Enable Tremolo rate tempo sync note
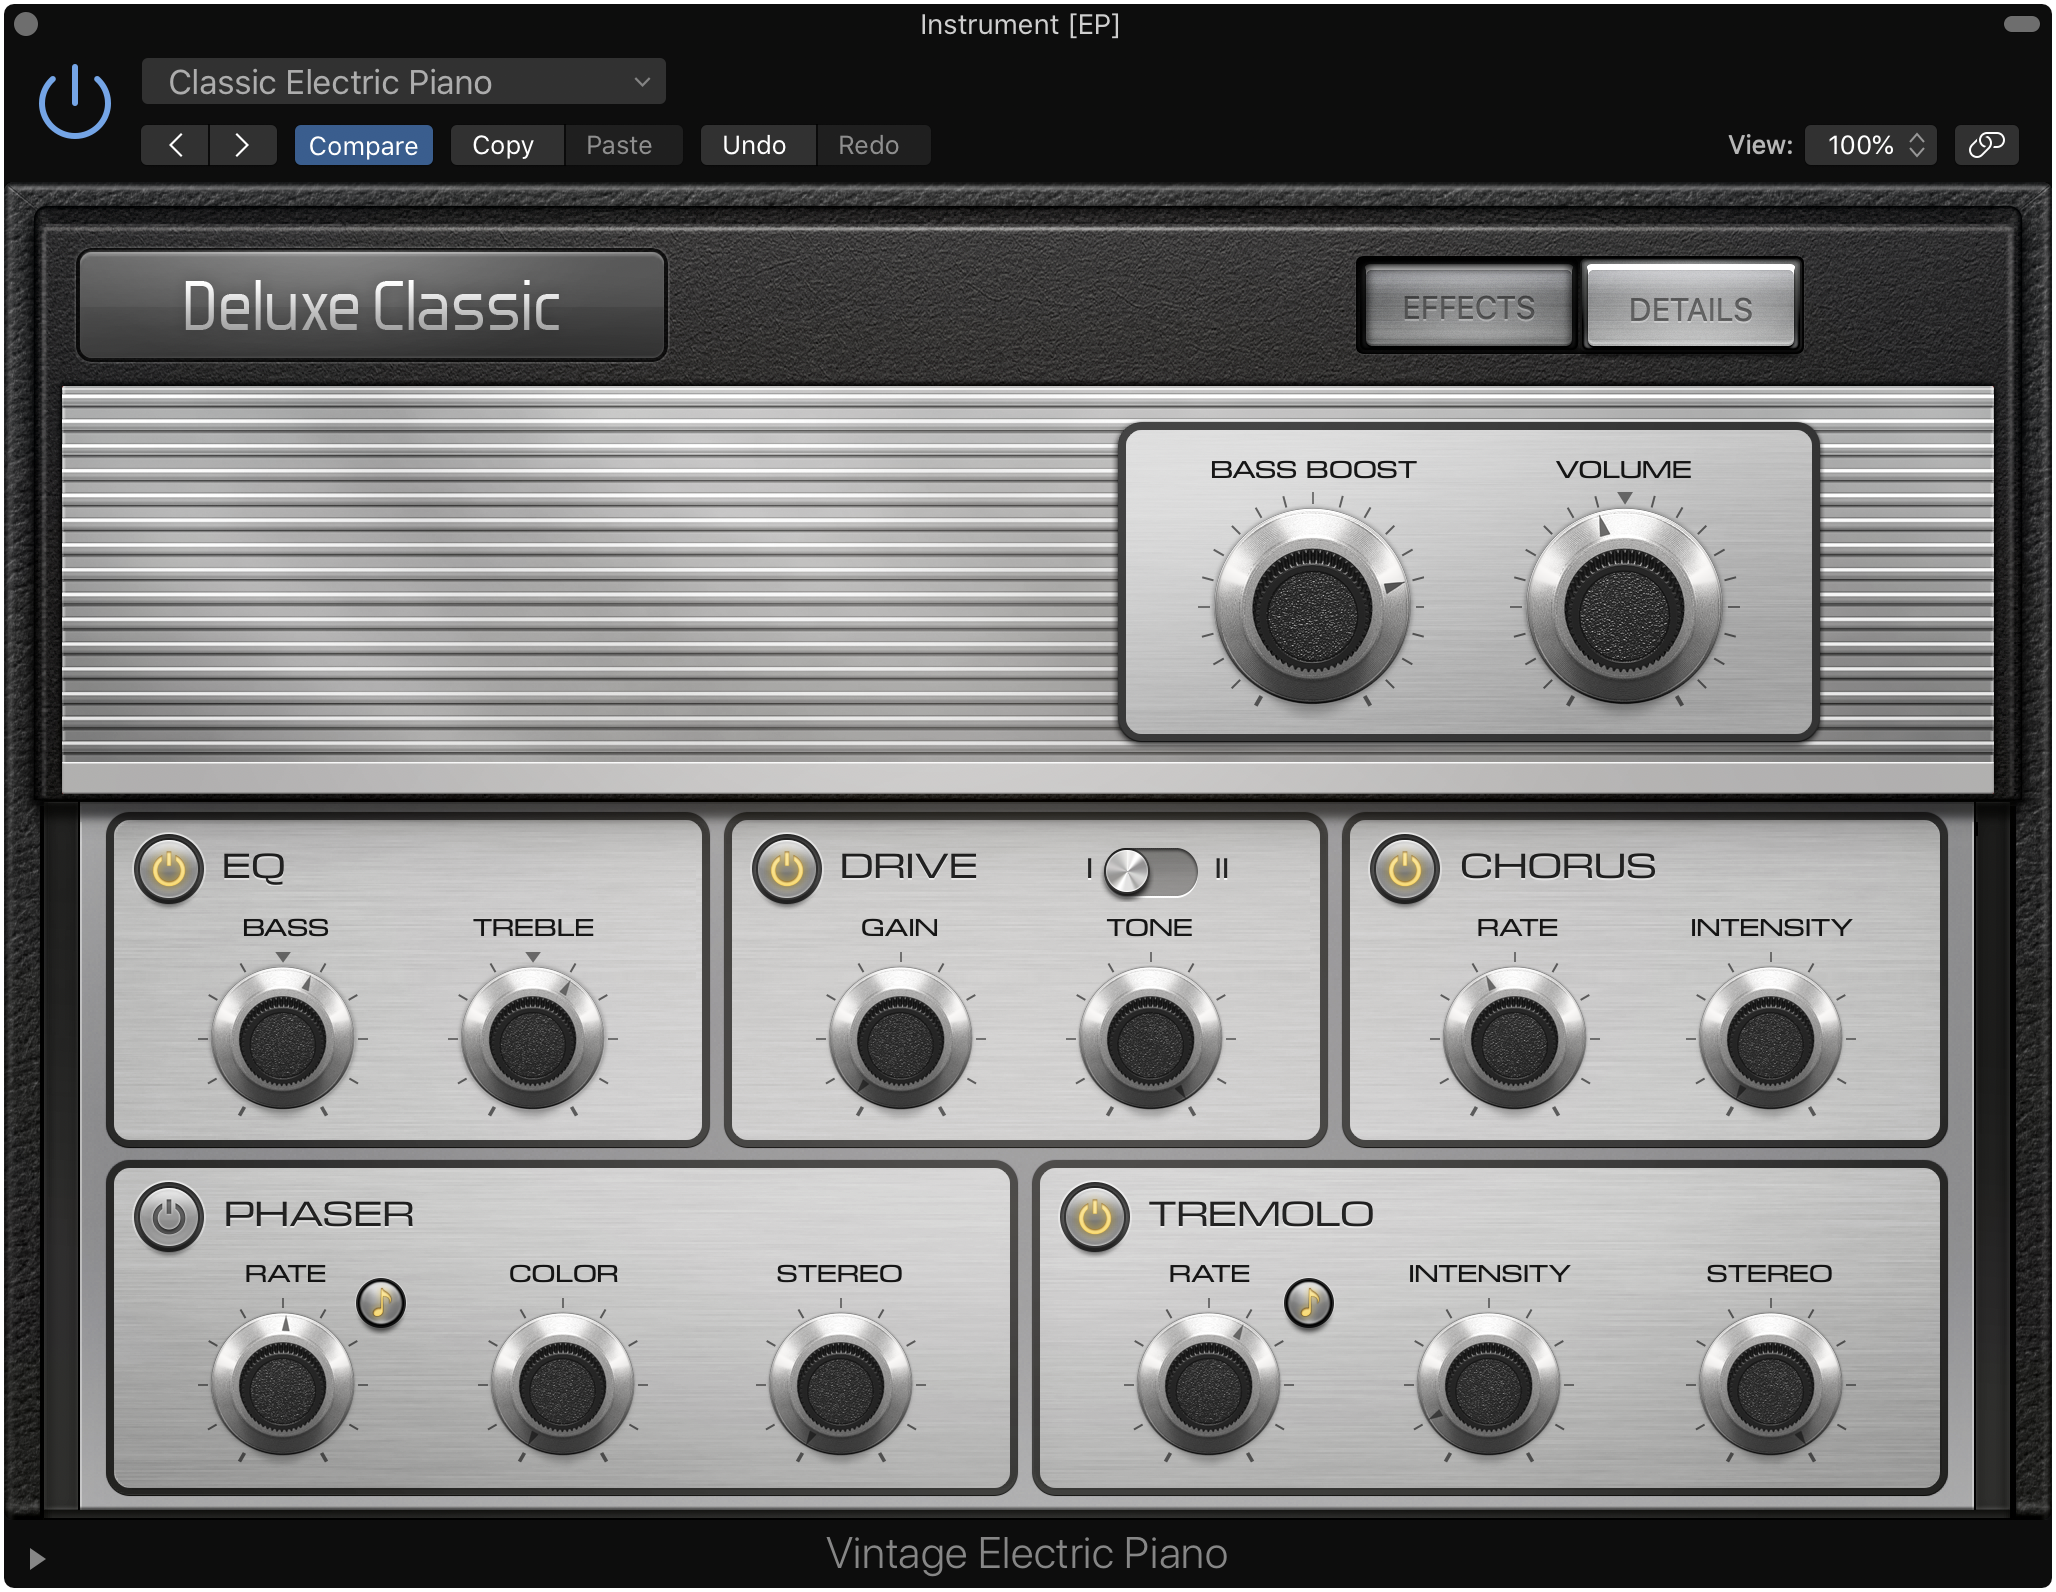2056x1592 pixels. (1309, 1302)
